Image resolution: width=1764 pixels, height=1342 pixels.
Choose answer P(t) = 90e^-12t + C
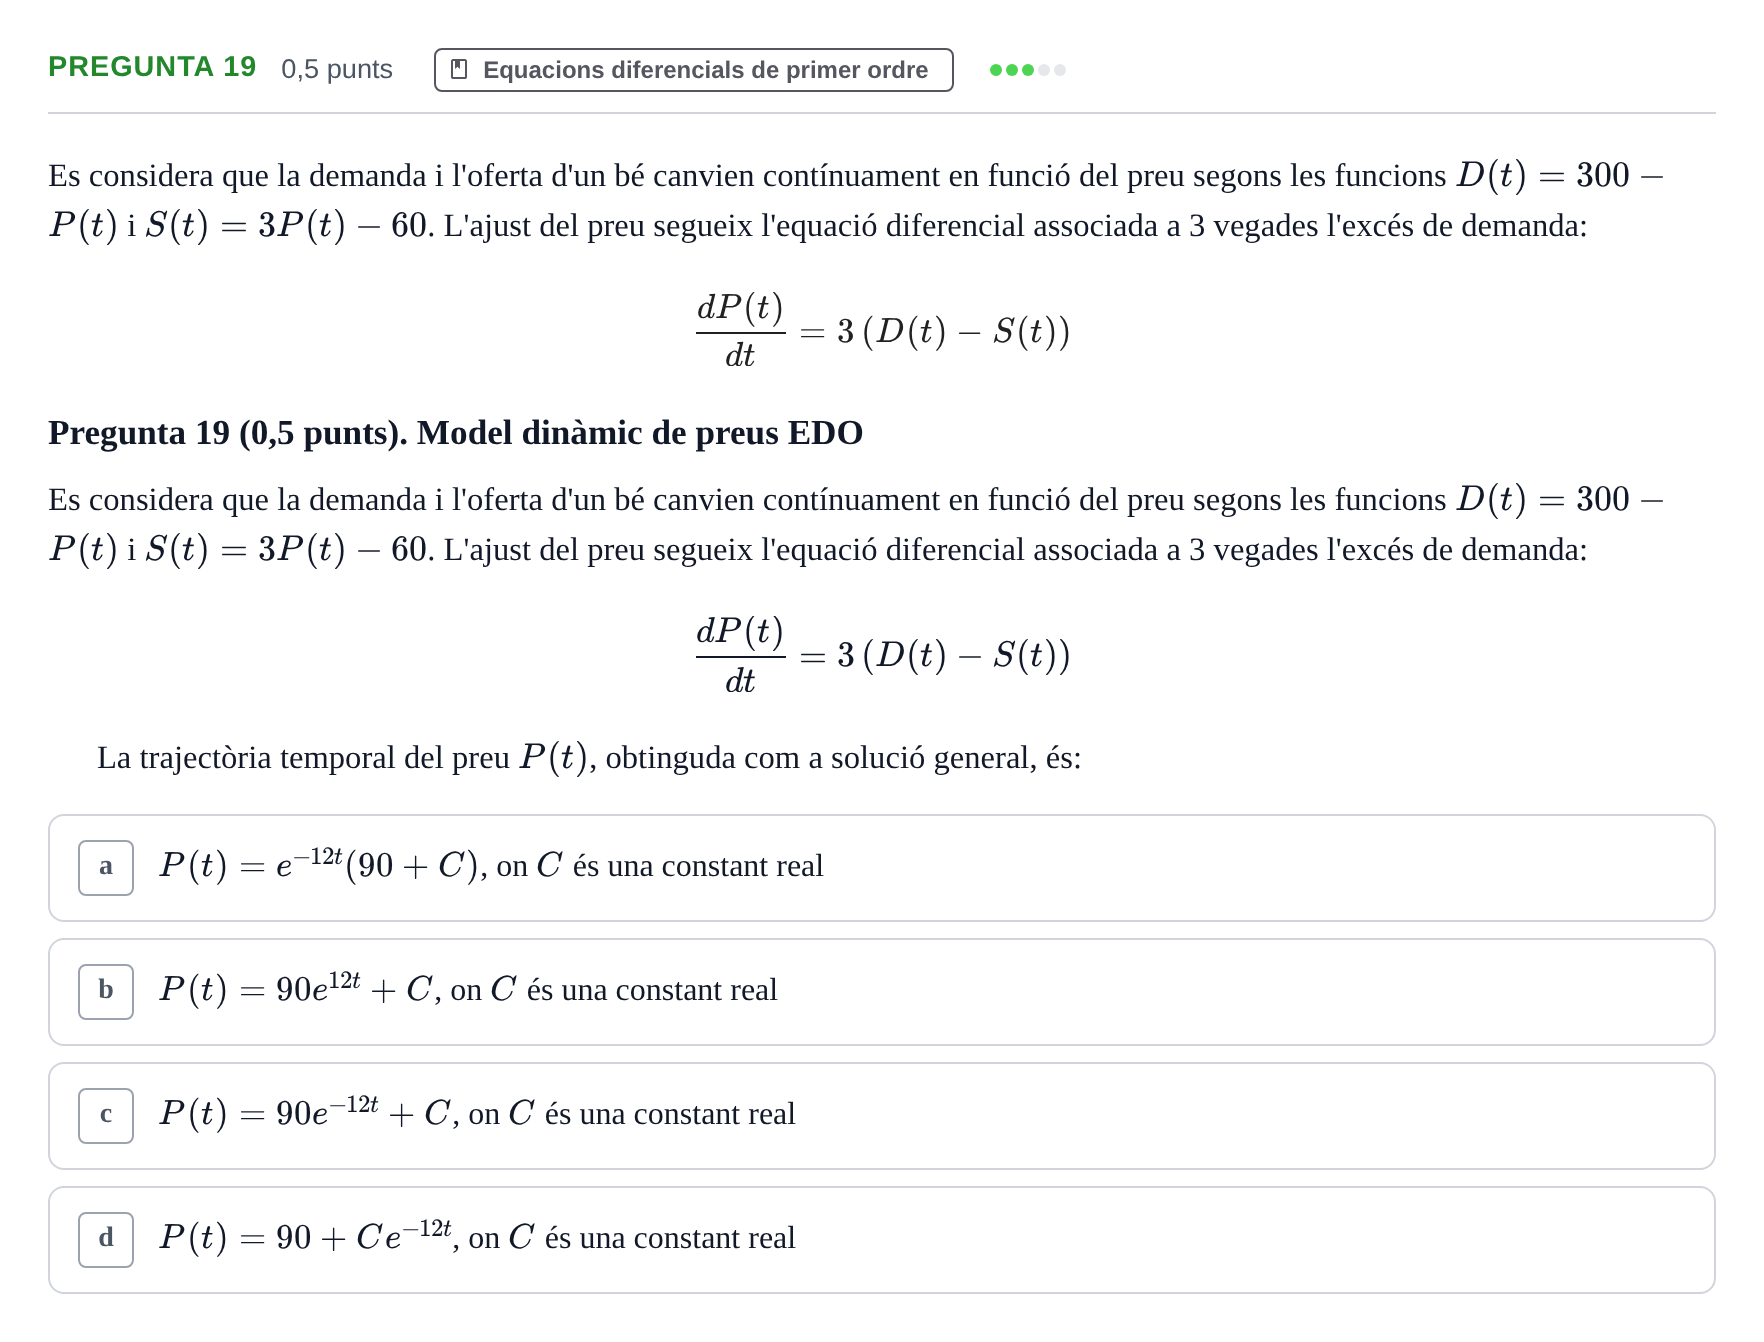tap(881, 1116)
